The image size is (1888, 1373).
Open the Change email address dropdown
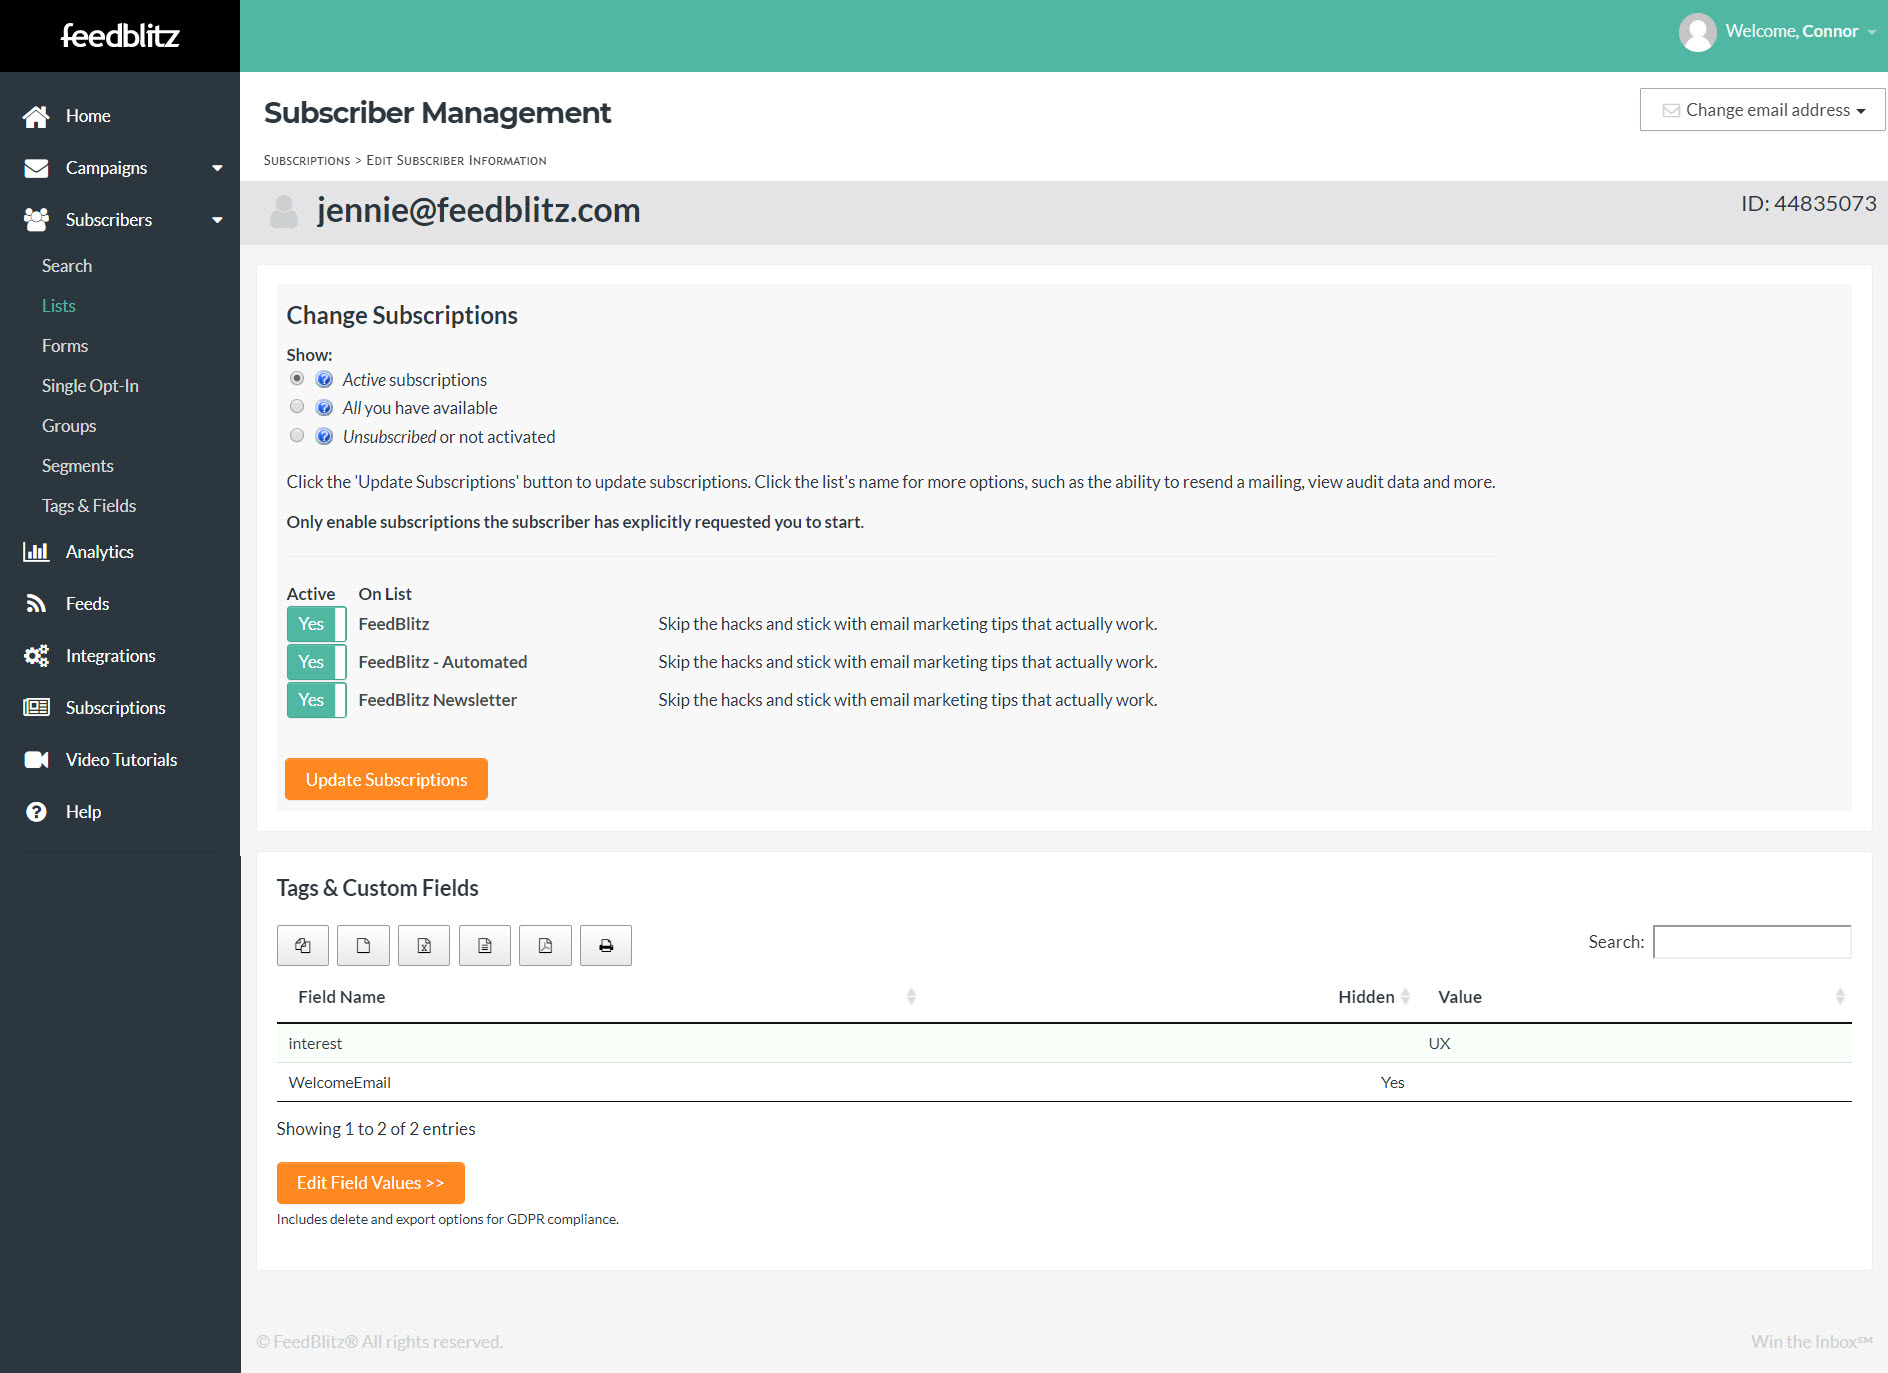pos(1762,110)
